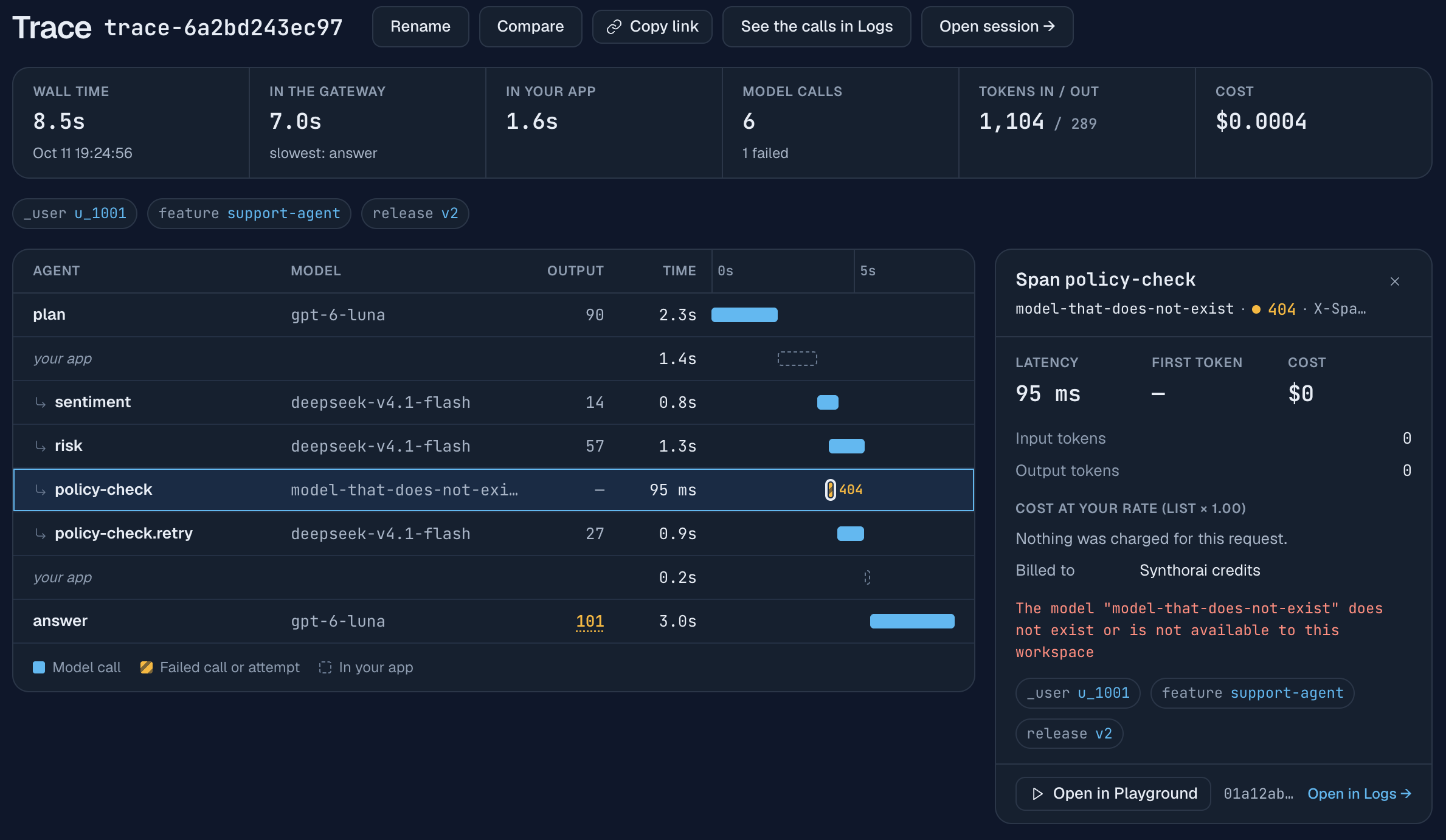The width and height of the screenshot is (1446, 840).
Task: Click the '1 failed' model calls note
Action: pyautogui.click(x=765, y=154)
